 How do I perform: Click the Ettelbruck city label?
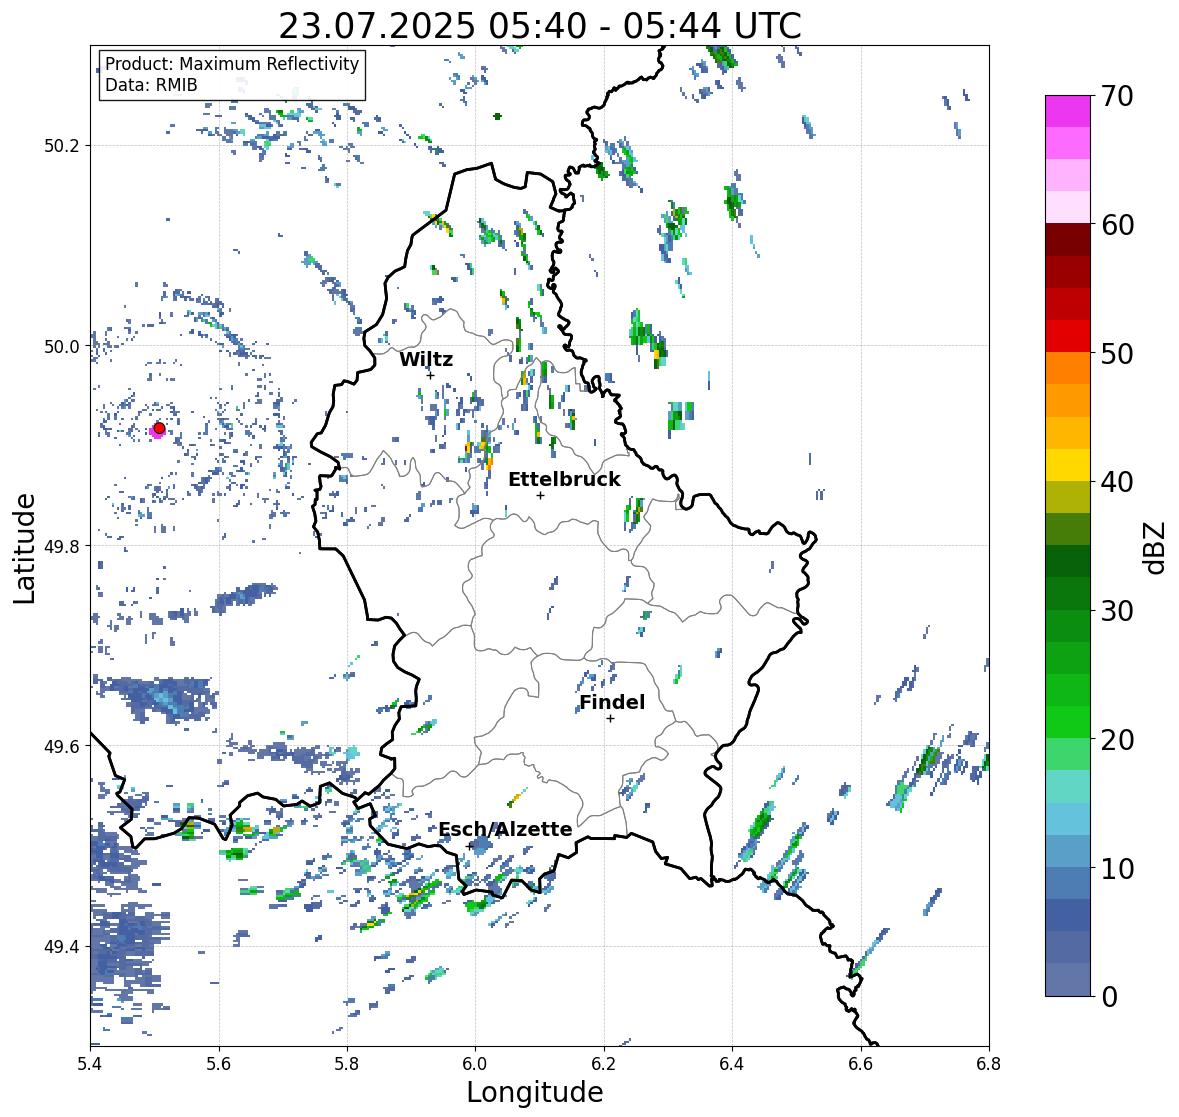click(x=564, y=479)
